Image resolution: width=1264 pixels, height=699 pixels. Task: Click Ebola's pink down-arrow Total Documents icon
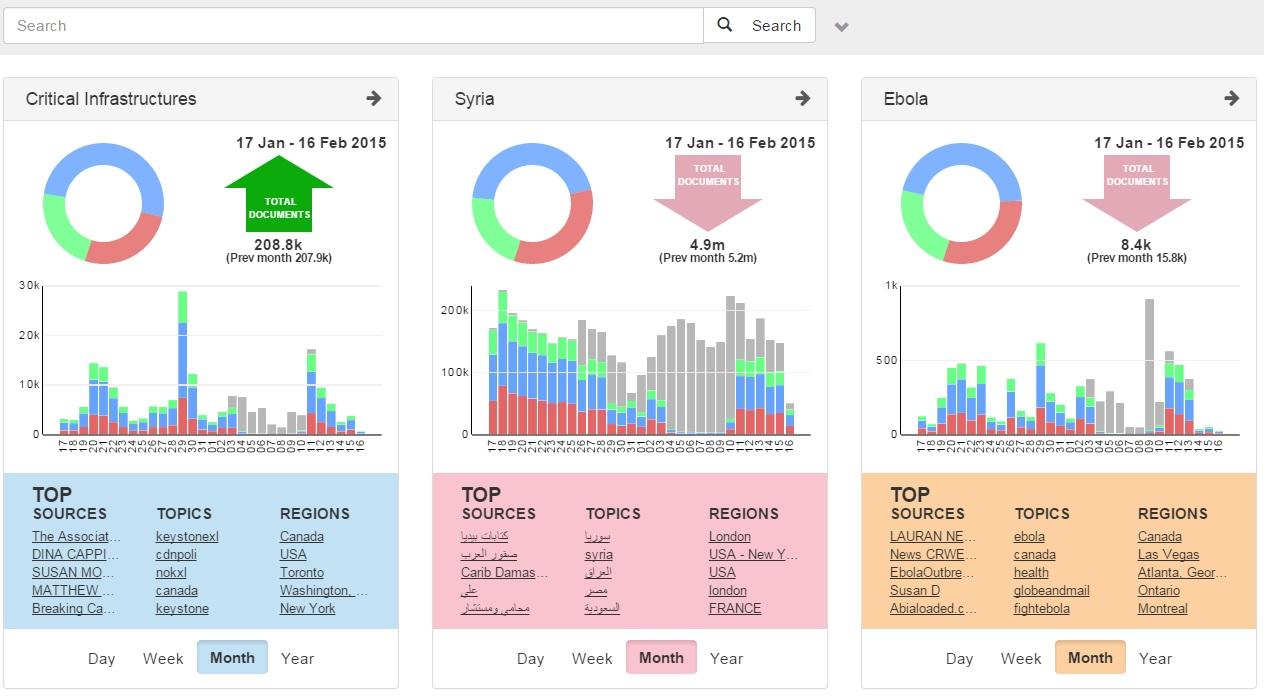click(1137, 190)
